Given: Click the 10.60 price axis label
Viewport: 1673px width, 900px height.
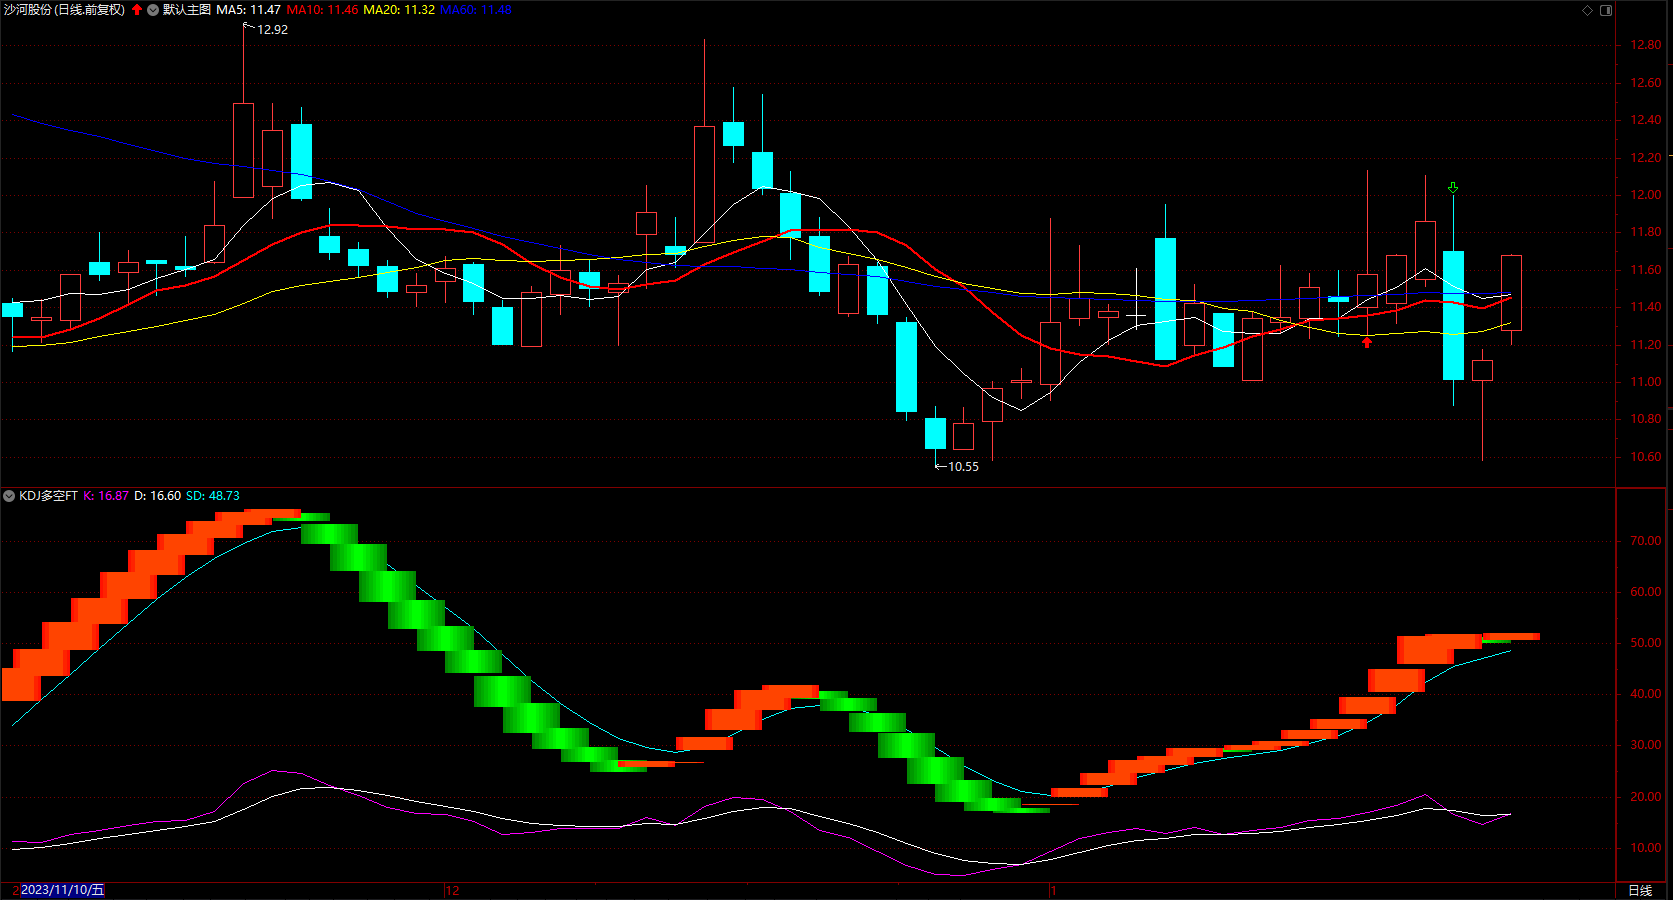Looking at the screenshot, I should pyautogui.click(x=1646, y=457).
